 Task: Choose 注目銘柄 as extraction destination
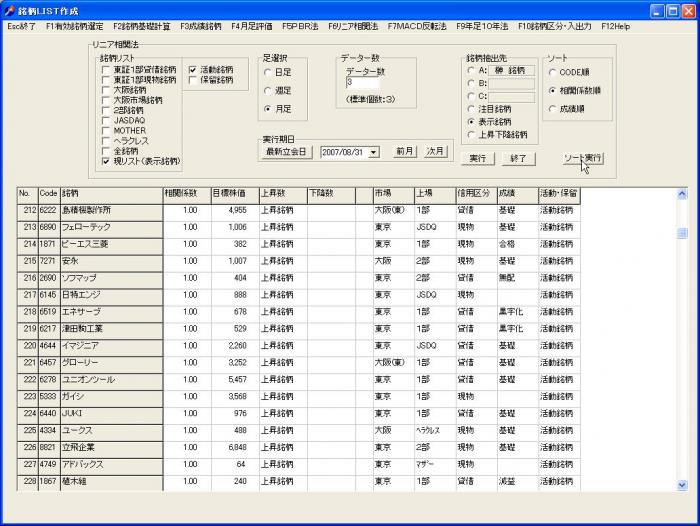[x=471, y=109]
